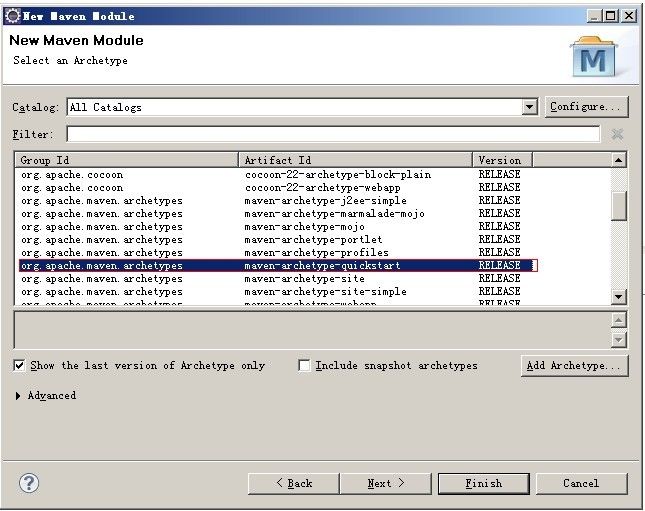Screen dimensions: 645x511
Task: Cancel the New Maven Module wizard
Action: point(581,483)
